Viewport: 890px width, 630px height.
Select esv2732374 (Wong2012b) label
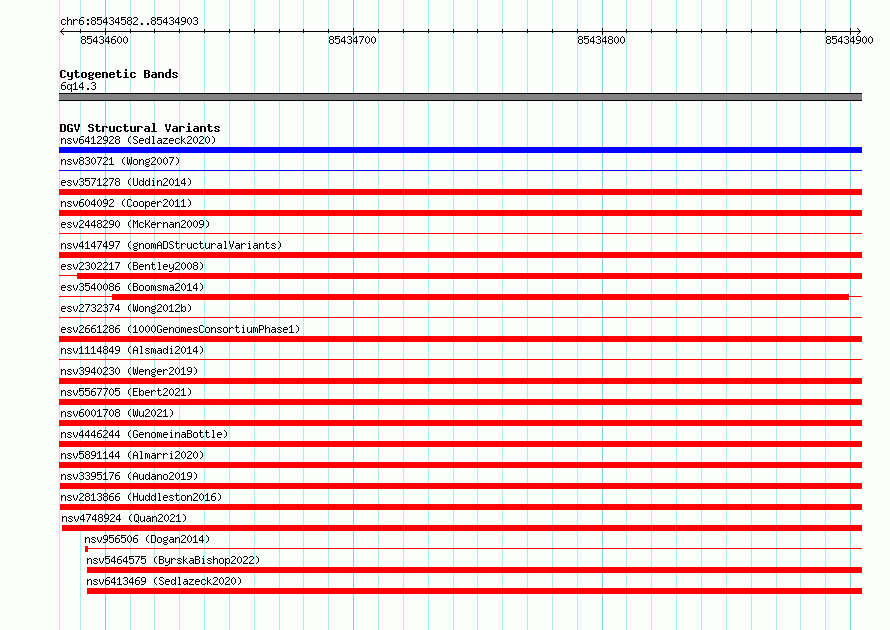[126, 308]
